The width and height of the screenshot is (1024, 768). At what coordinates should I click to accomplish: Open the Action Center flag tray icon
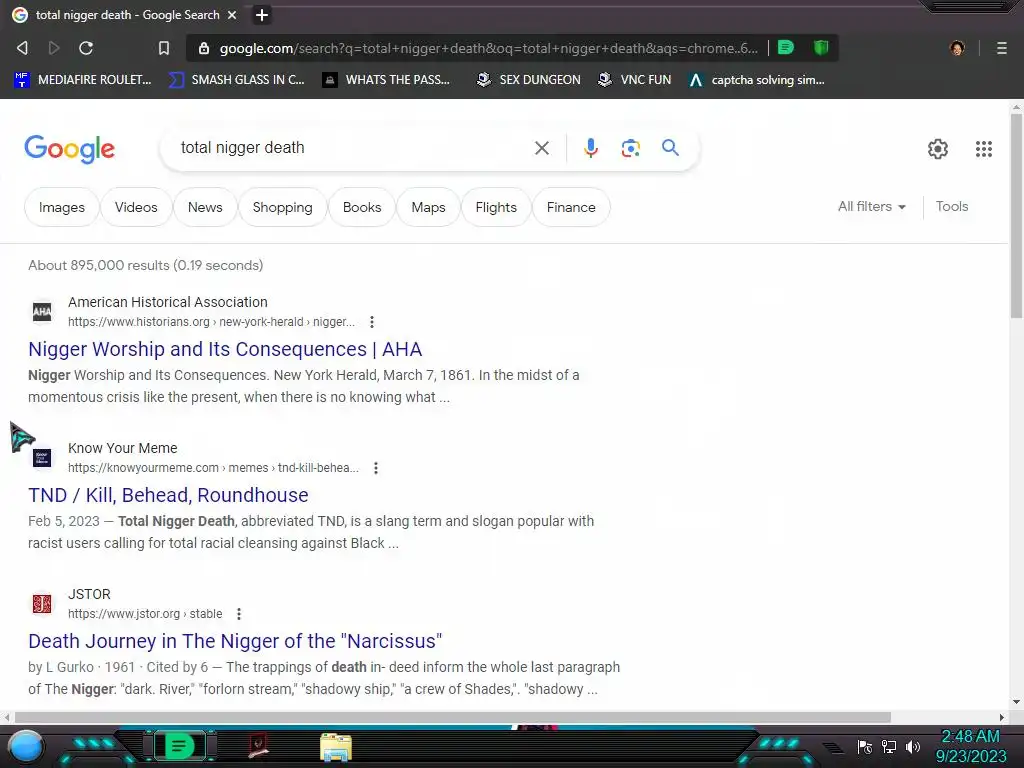click(865, 746)
